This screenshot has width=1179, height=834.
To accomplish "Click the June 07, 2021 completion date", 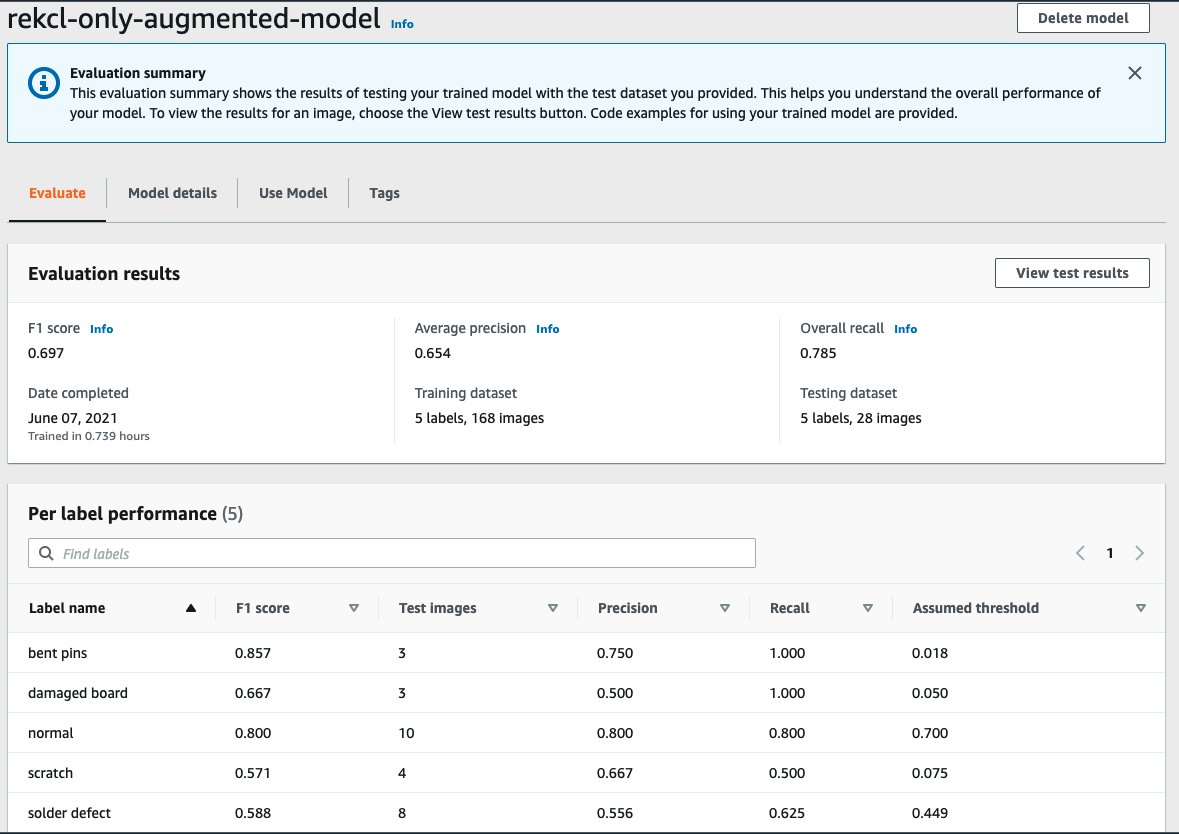I will pyautogui.click(x=72, y=418).
